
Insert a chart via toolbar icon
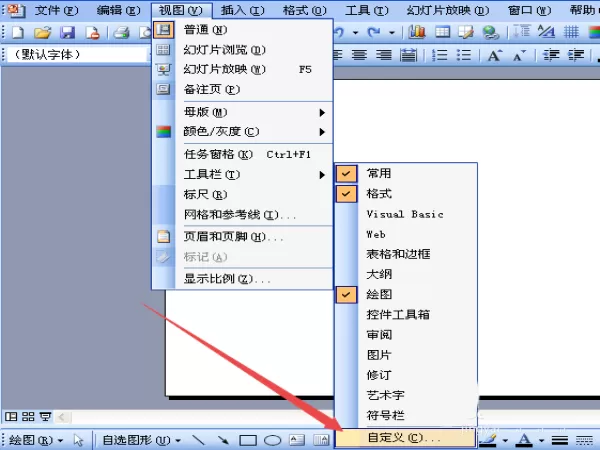pyautogui.click(x=417, y=32)
